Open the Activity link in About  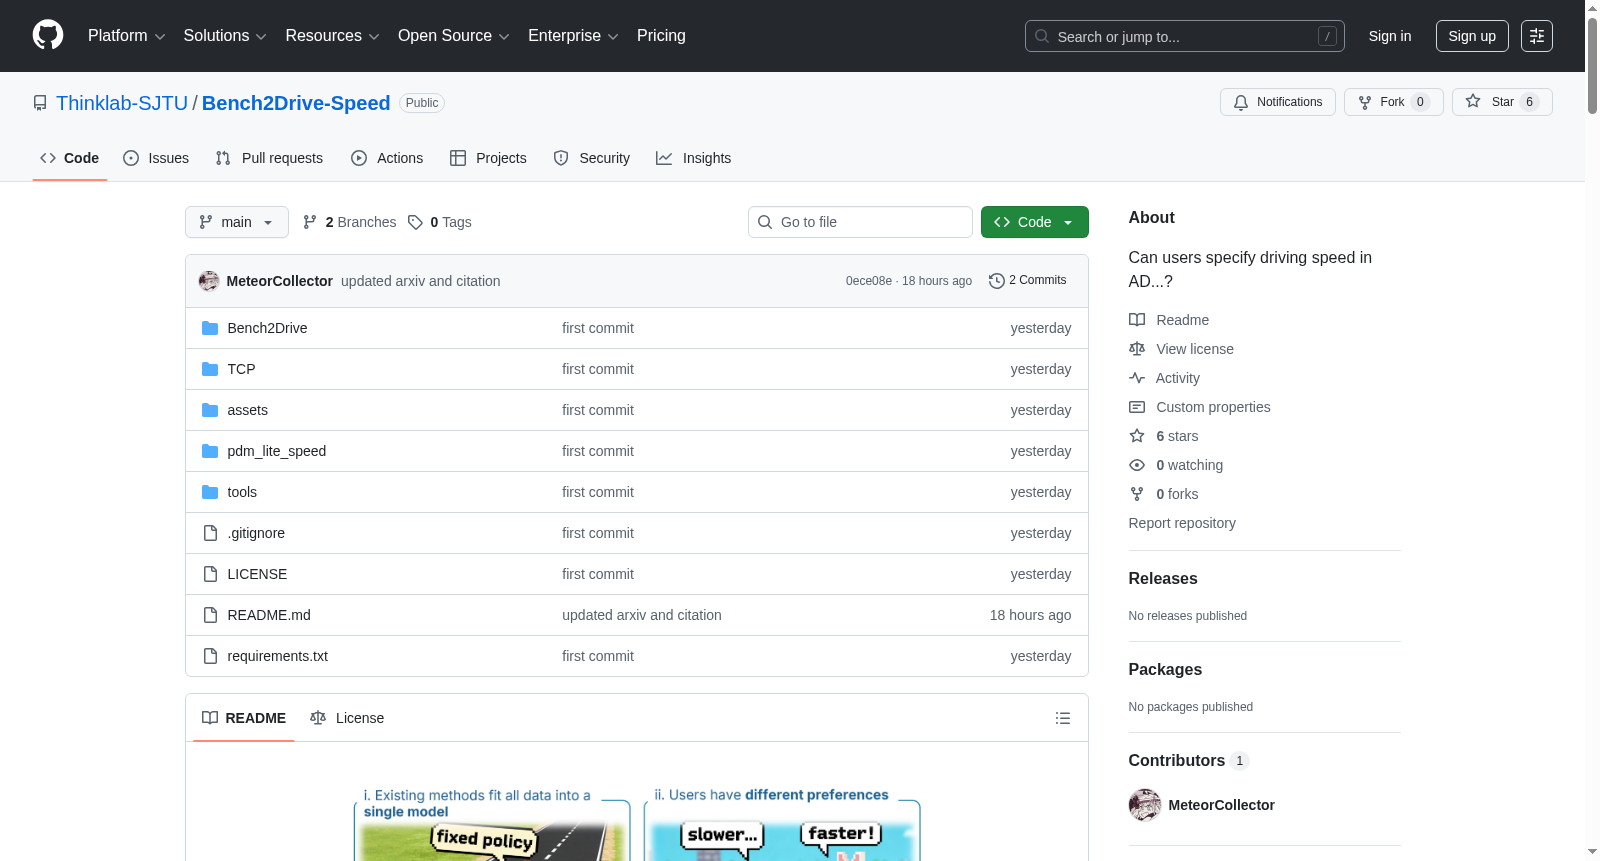[x=1165, y=378]
